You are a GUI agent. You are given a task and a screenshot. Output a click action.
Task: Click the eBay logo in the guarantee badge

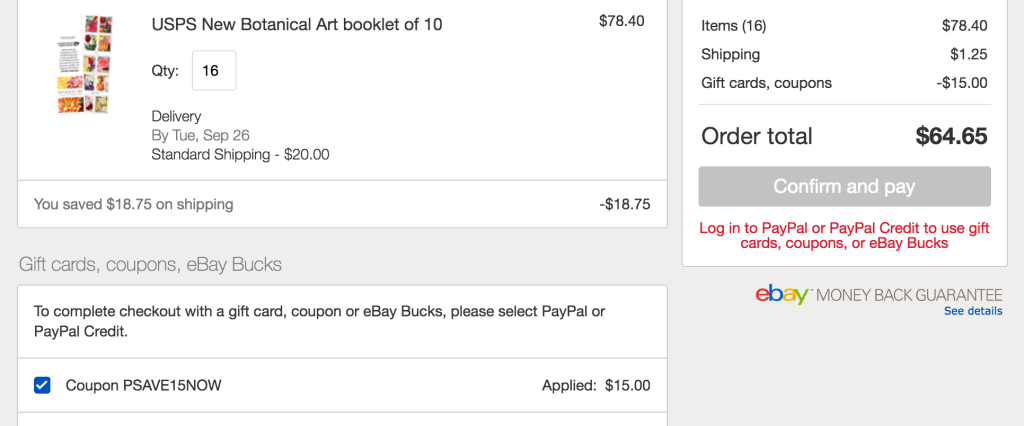pos(782,295)
